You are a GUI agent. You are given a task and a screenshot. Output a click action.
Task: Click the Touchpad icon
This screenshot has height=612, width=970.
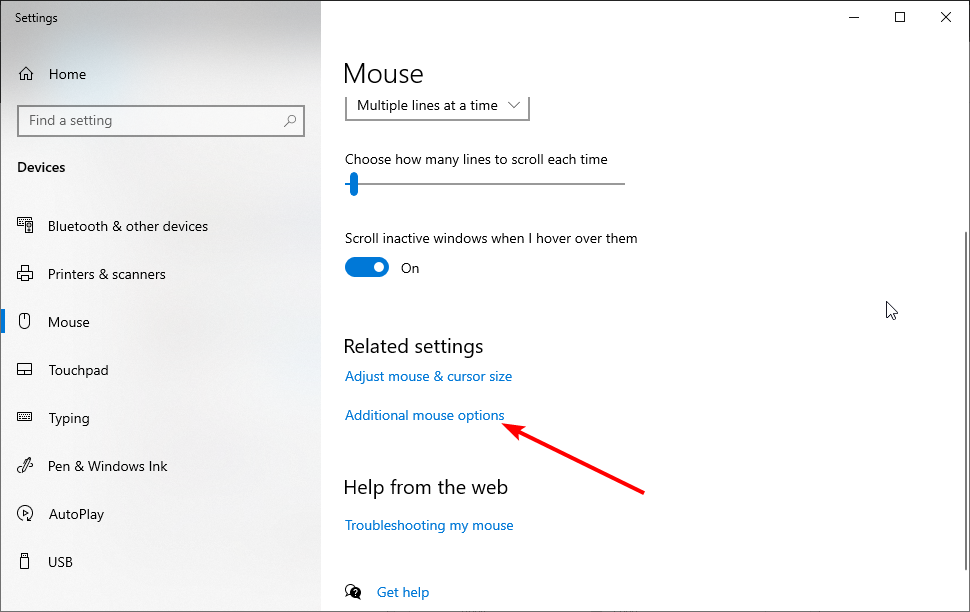[25, 369]
